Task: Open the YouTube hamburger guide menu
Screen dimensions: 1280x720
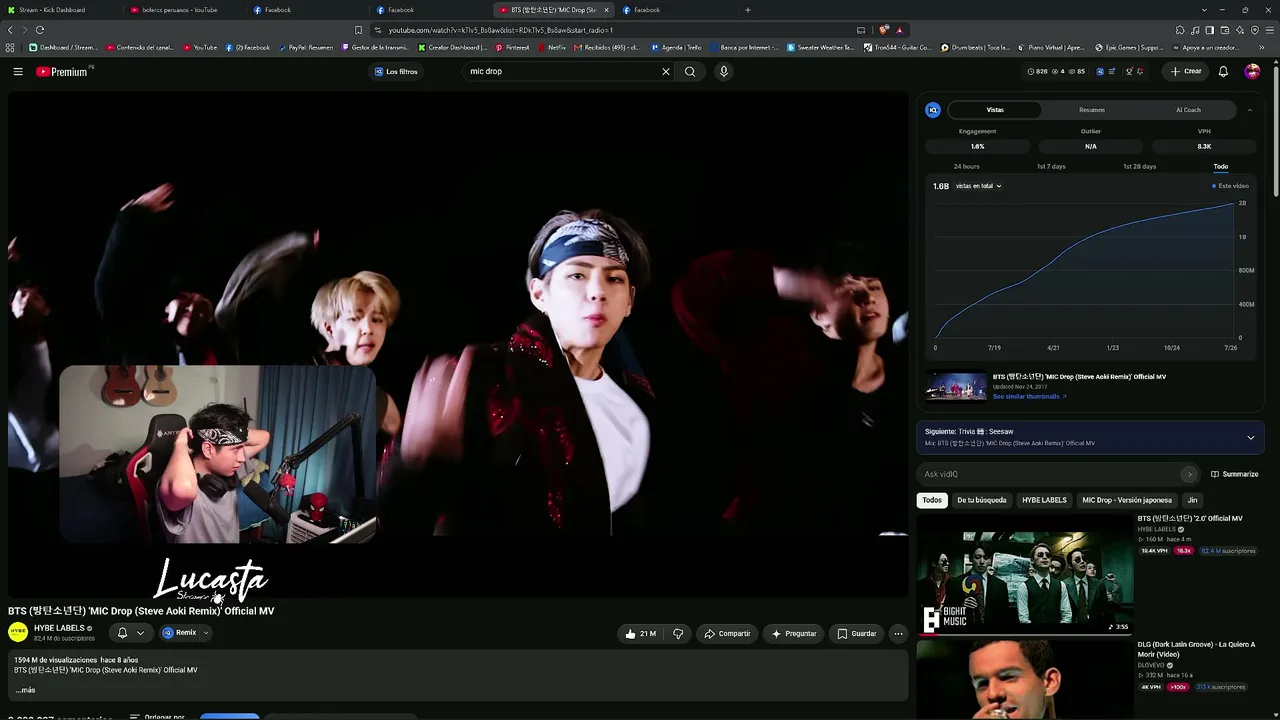Action: [x=18, y=72]
